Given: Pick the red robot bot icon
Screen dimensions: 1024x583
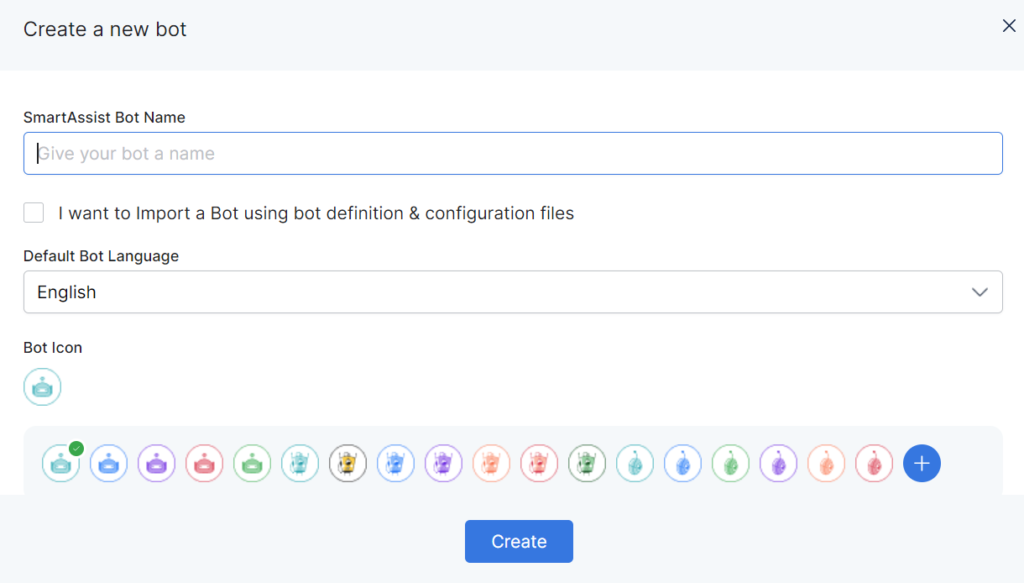Looking at the screenshot, I should (204, 463).
